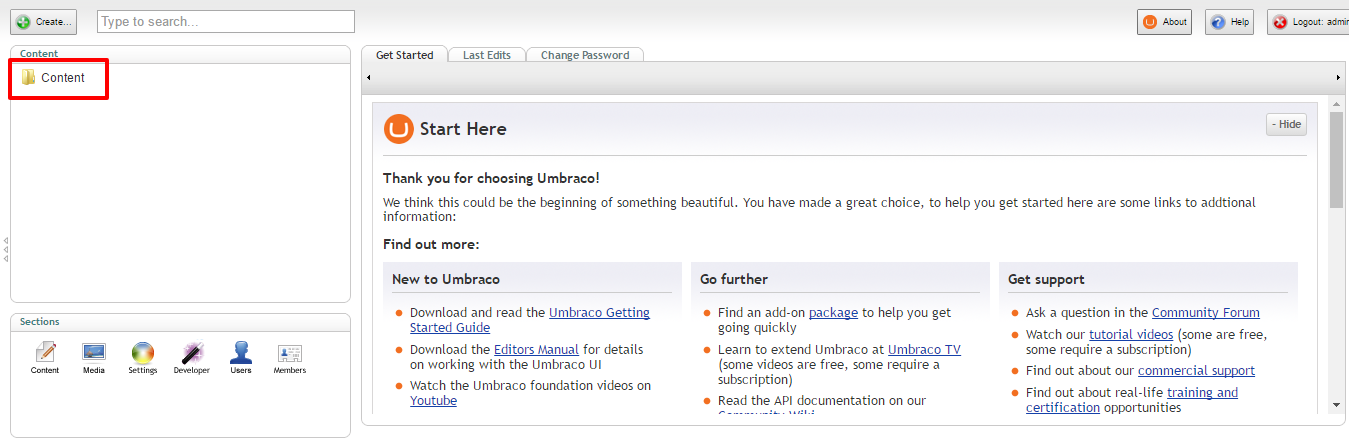Viewport: 1349px width, 439px height.
Task: Click the orange Umbraco logo beside Start Here
Action: [x=398, y=129]
